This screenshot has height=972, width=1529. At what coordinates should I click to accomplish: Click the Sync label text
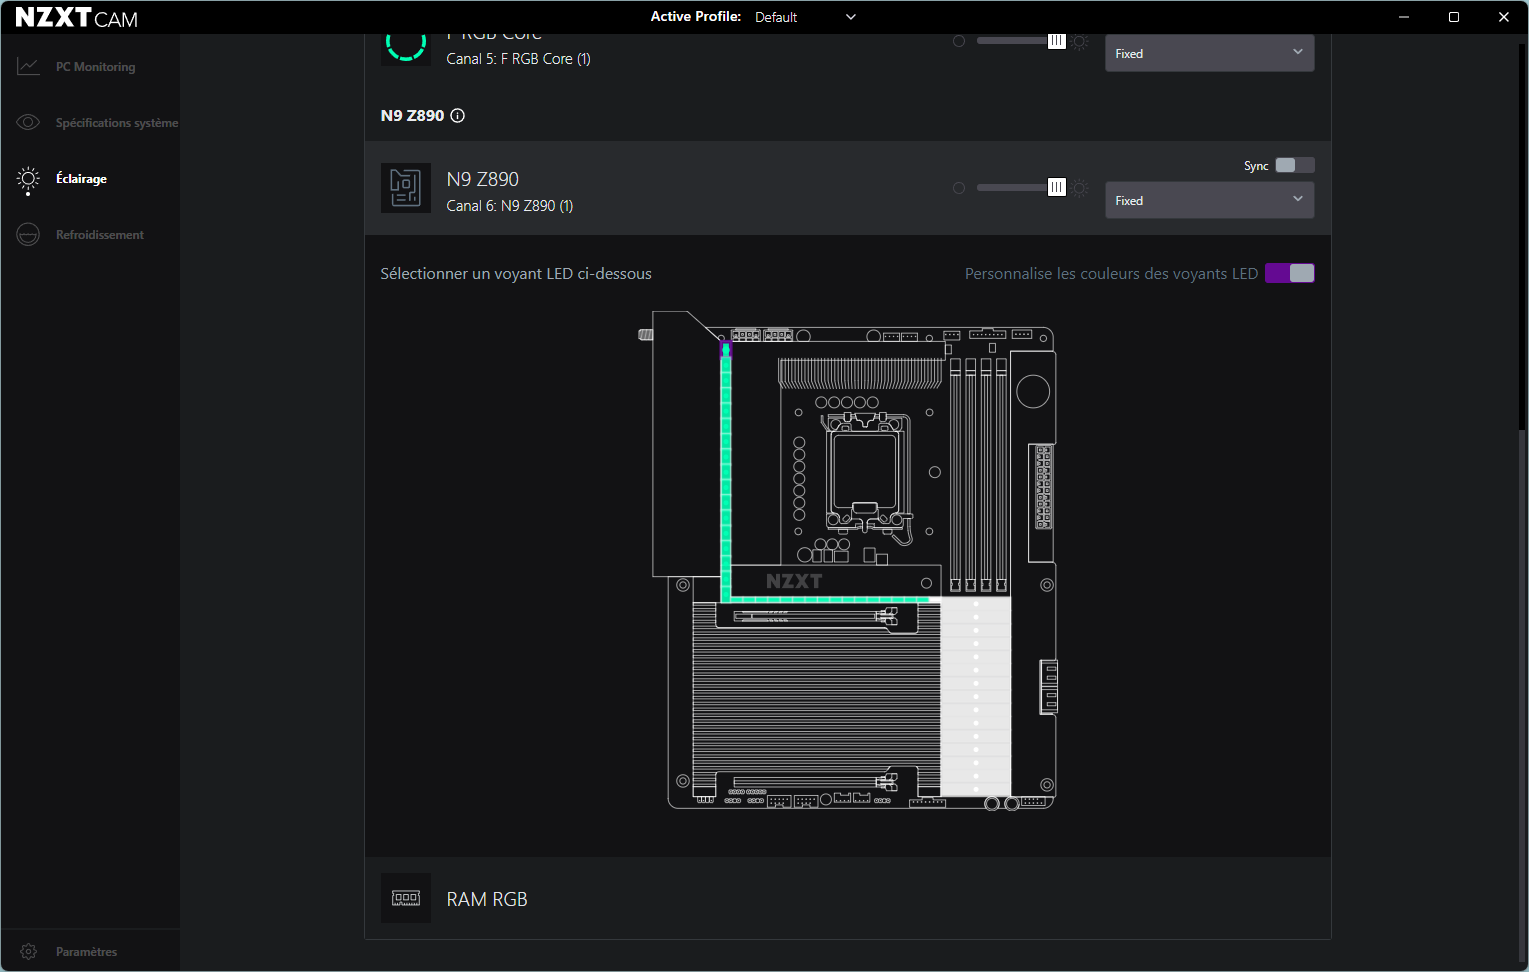(x=1256, y=166)
